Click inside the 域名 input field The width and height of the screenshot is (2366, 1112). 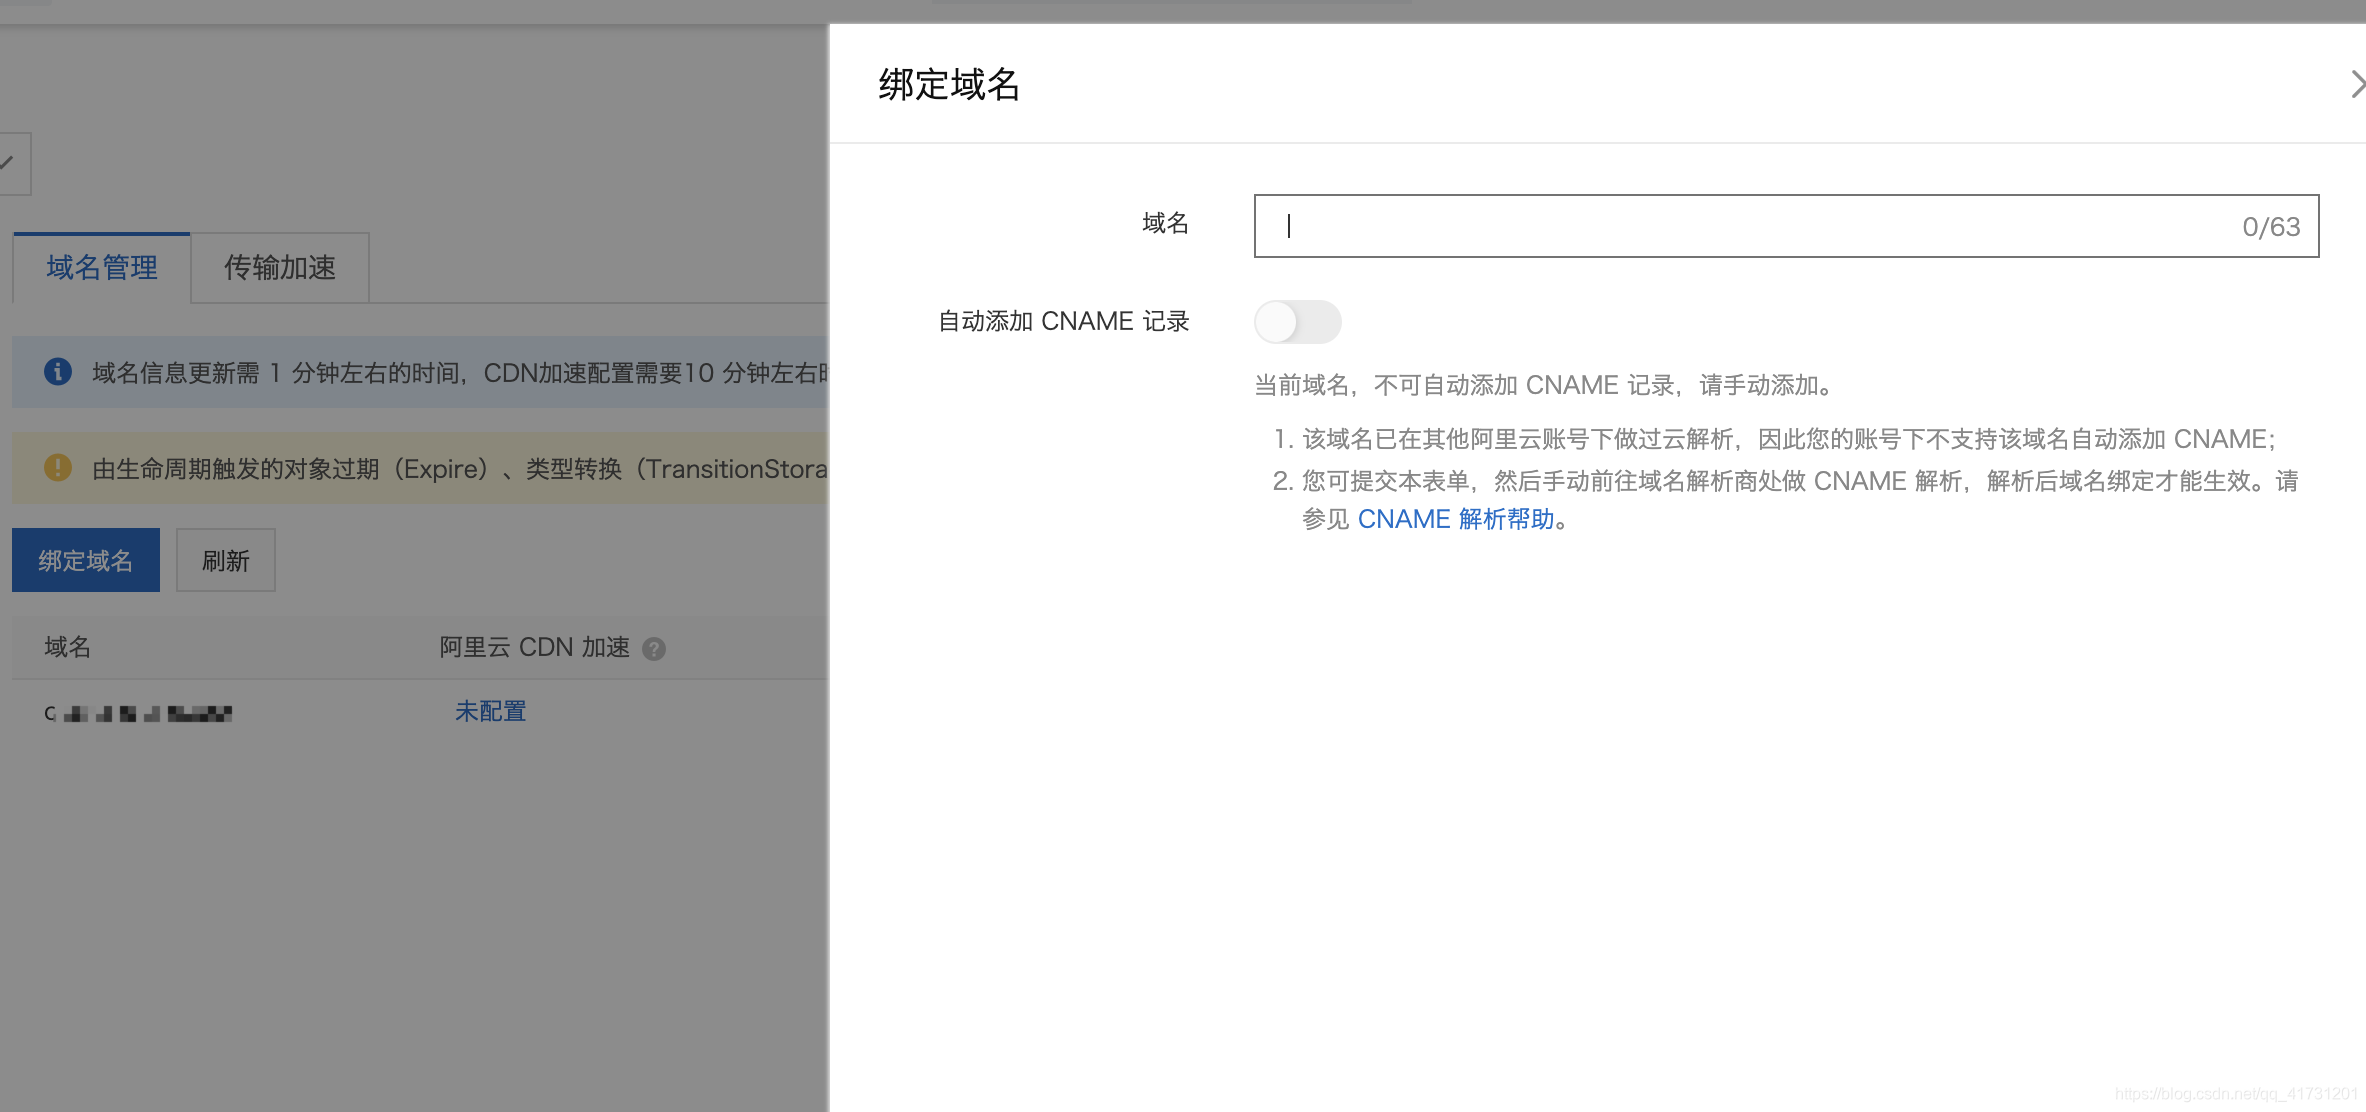pyautogui.click(x=1700, y=227)
